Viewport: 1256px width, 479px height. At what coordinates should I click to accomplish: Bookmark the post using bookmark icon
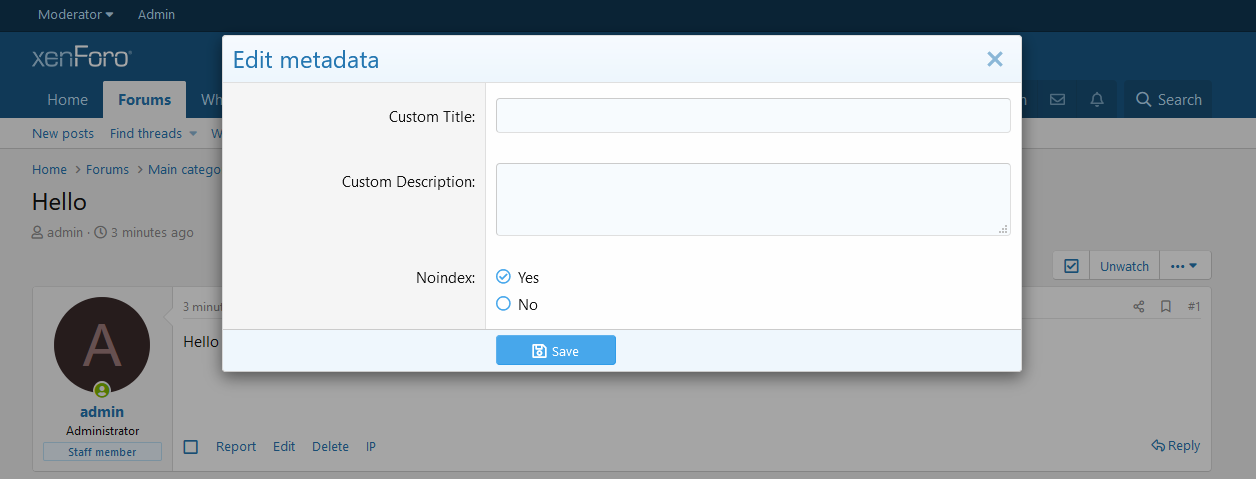pos(1166,306)
